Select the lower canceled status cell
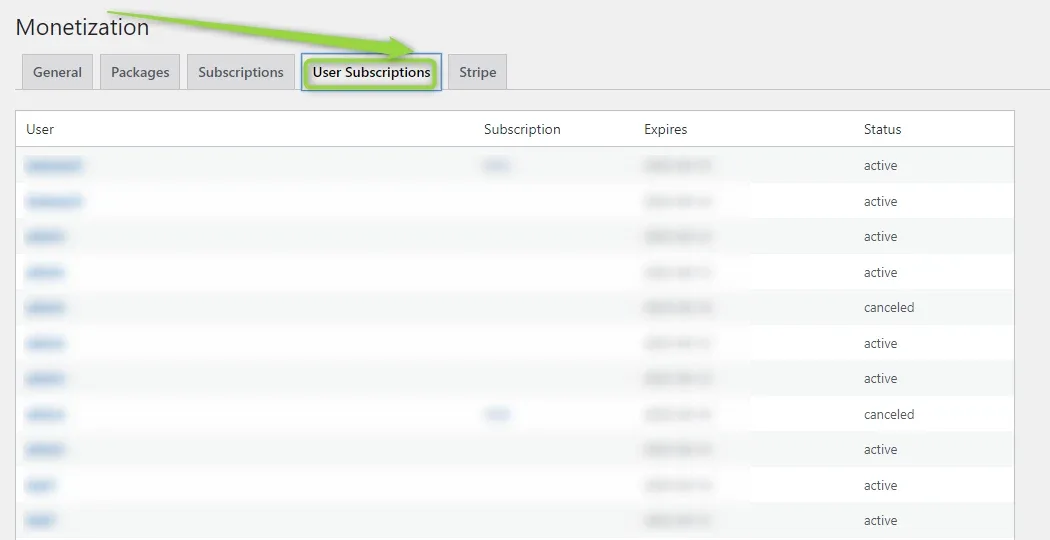 point(889,415)
